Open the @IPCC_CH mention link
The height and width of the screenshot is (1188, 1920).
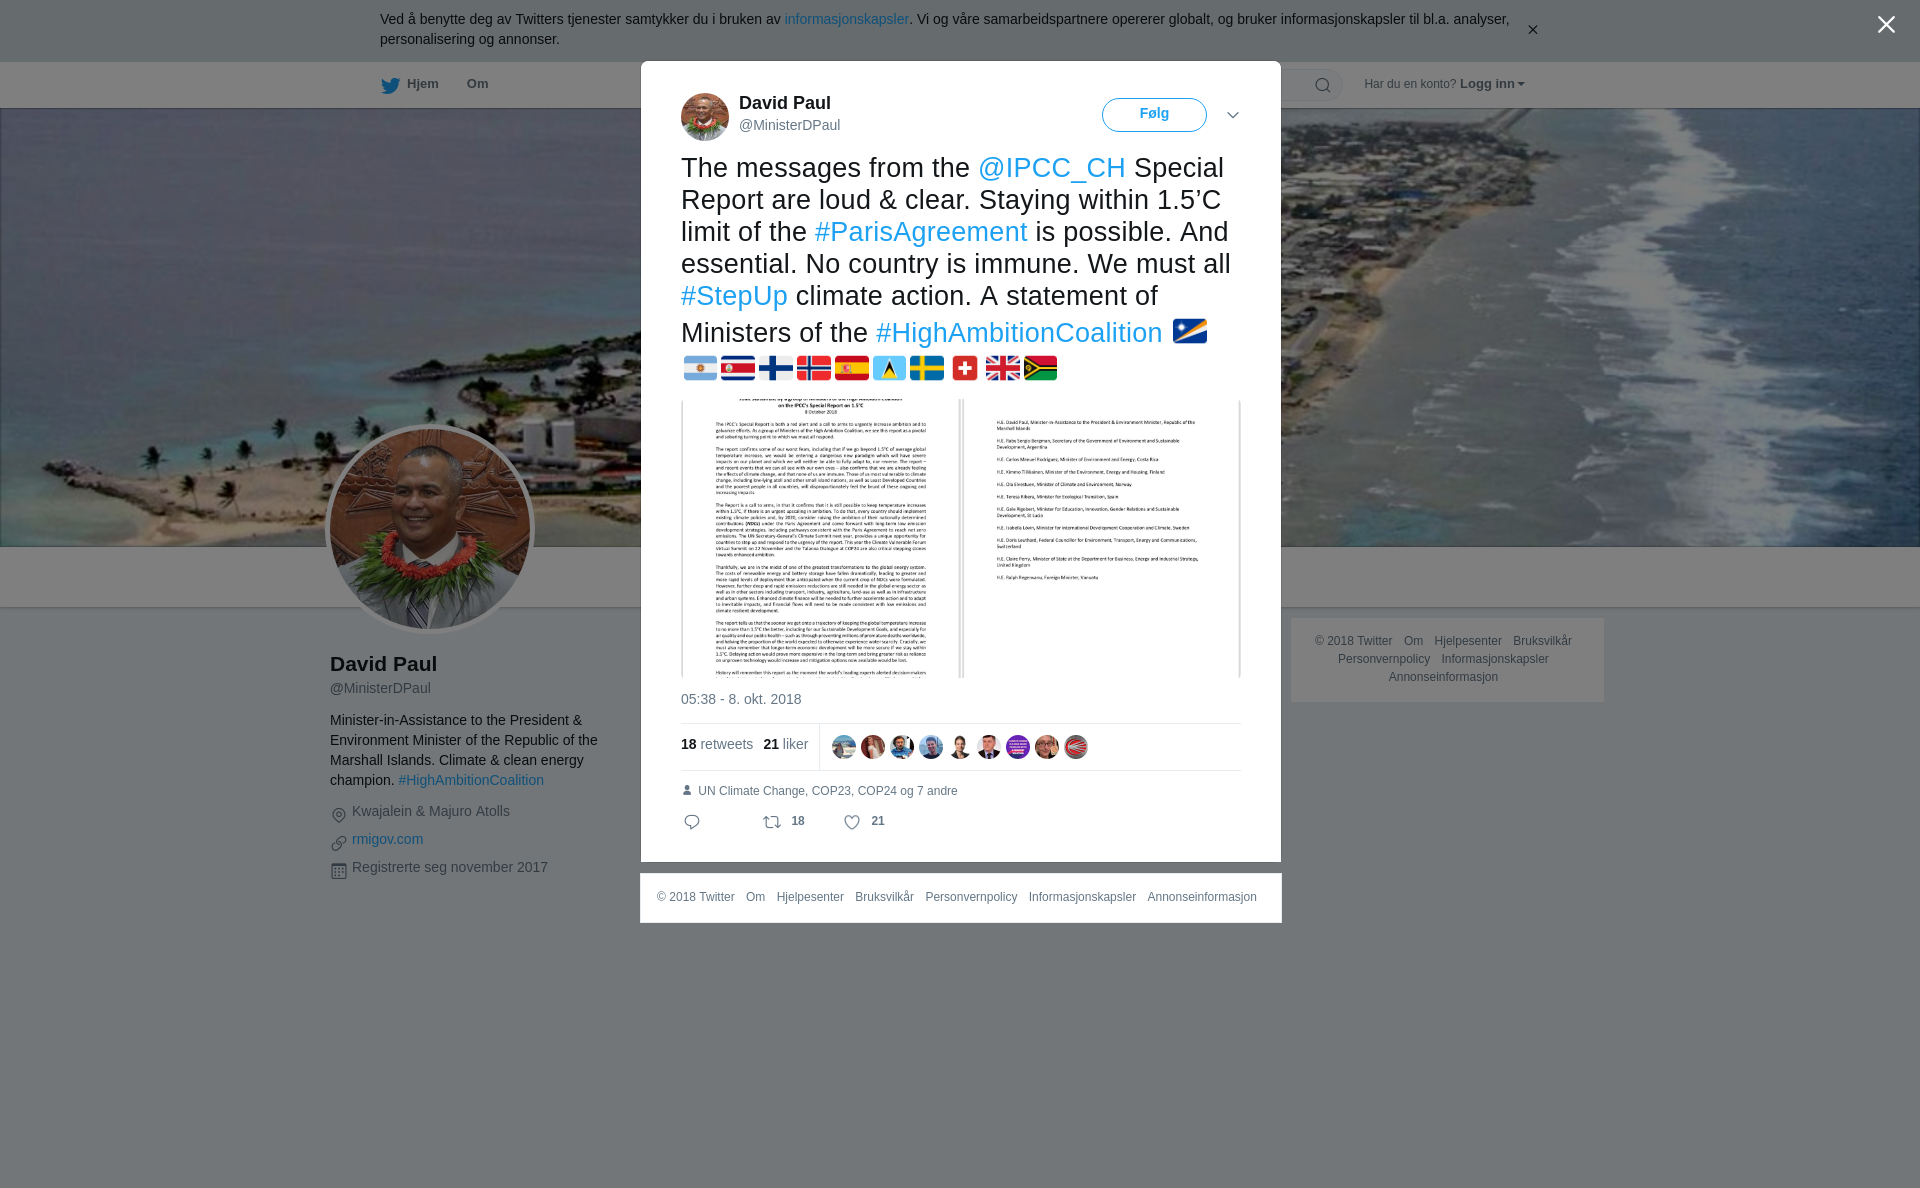[x=1052, y=168]
